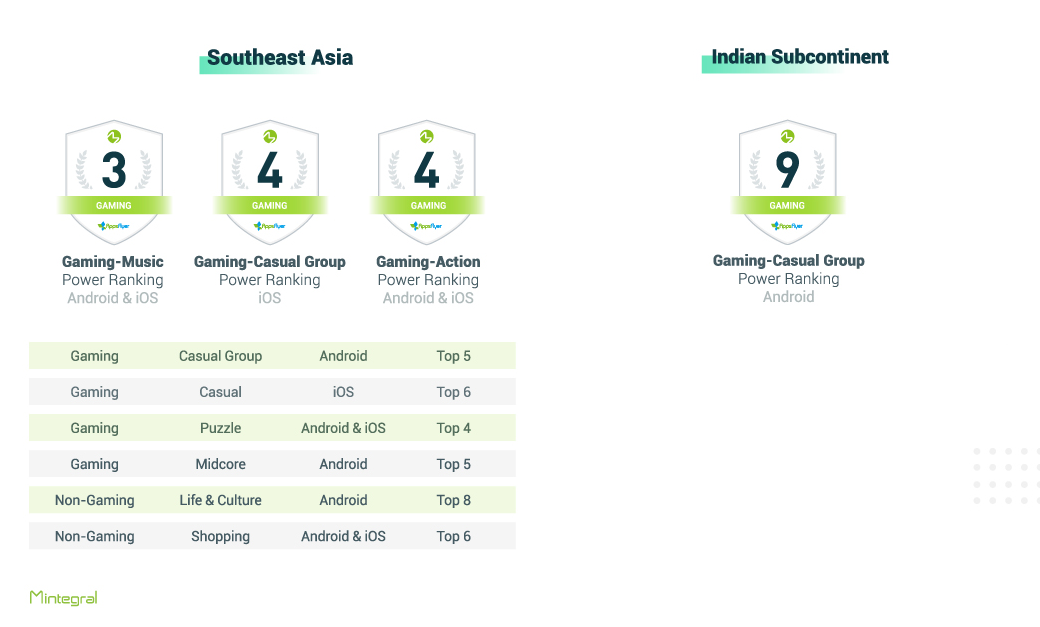Click AppsFlyer logo on rank 9 badge
The image size is (1040, 627).
[787, 226]
